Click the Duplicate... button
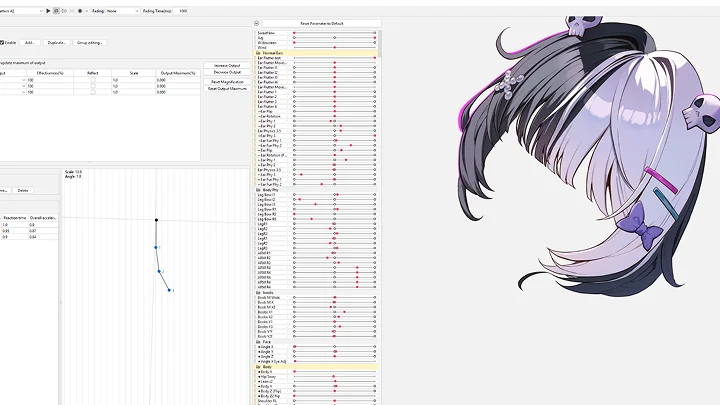The height and width of the screenshot is (405, 720). coord(57,42)
